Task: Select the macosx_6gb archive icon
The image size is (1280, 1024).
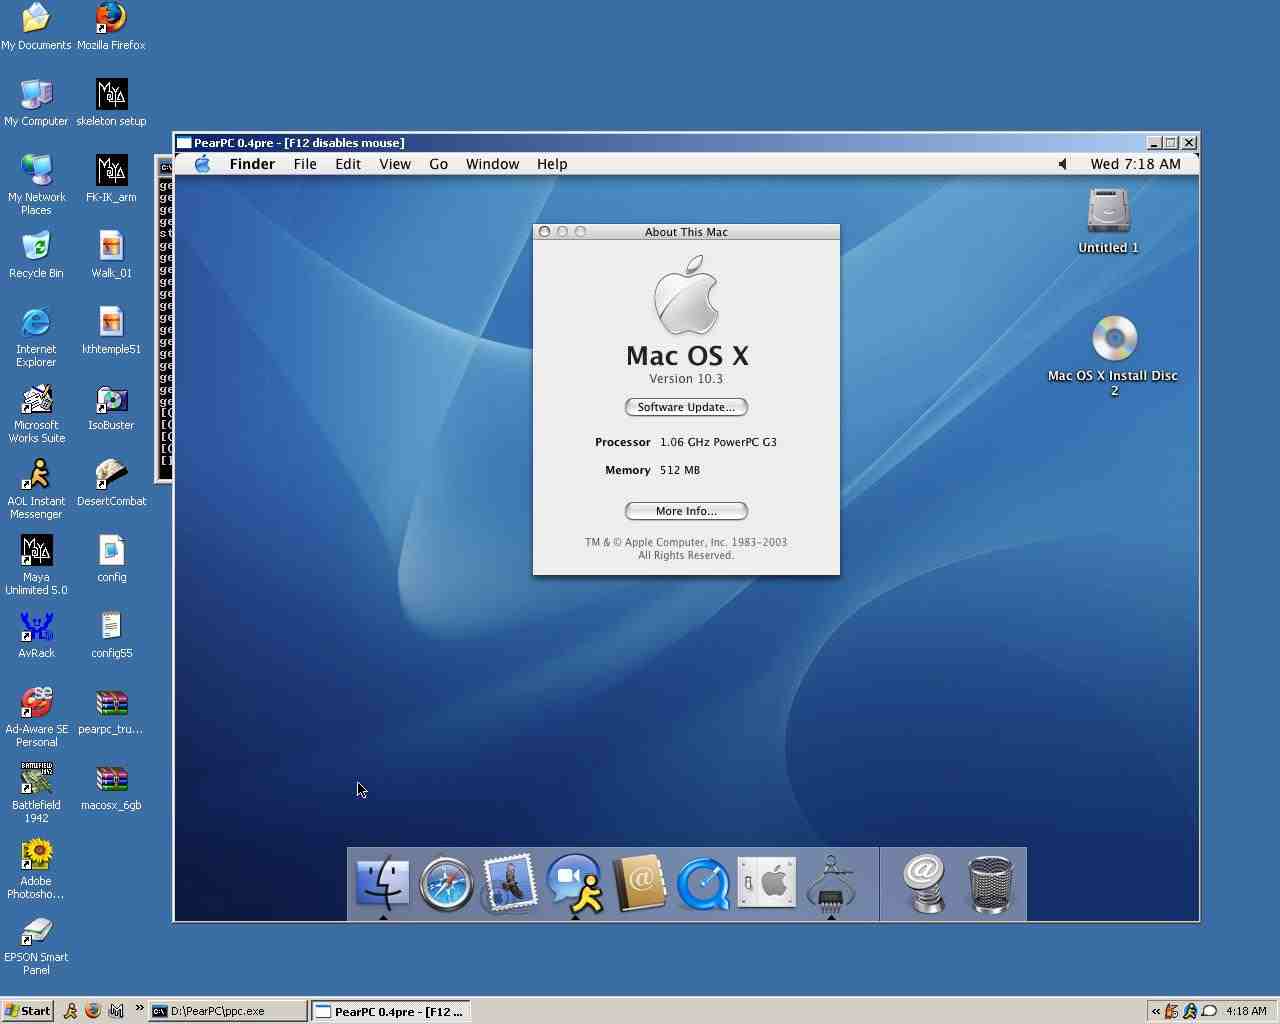Action: pyautogui.click(x=111, y=786)
